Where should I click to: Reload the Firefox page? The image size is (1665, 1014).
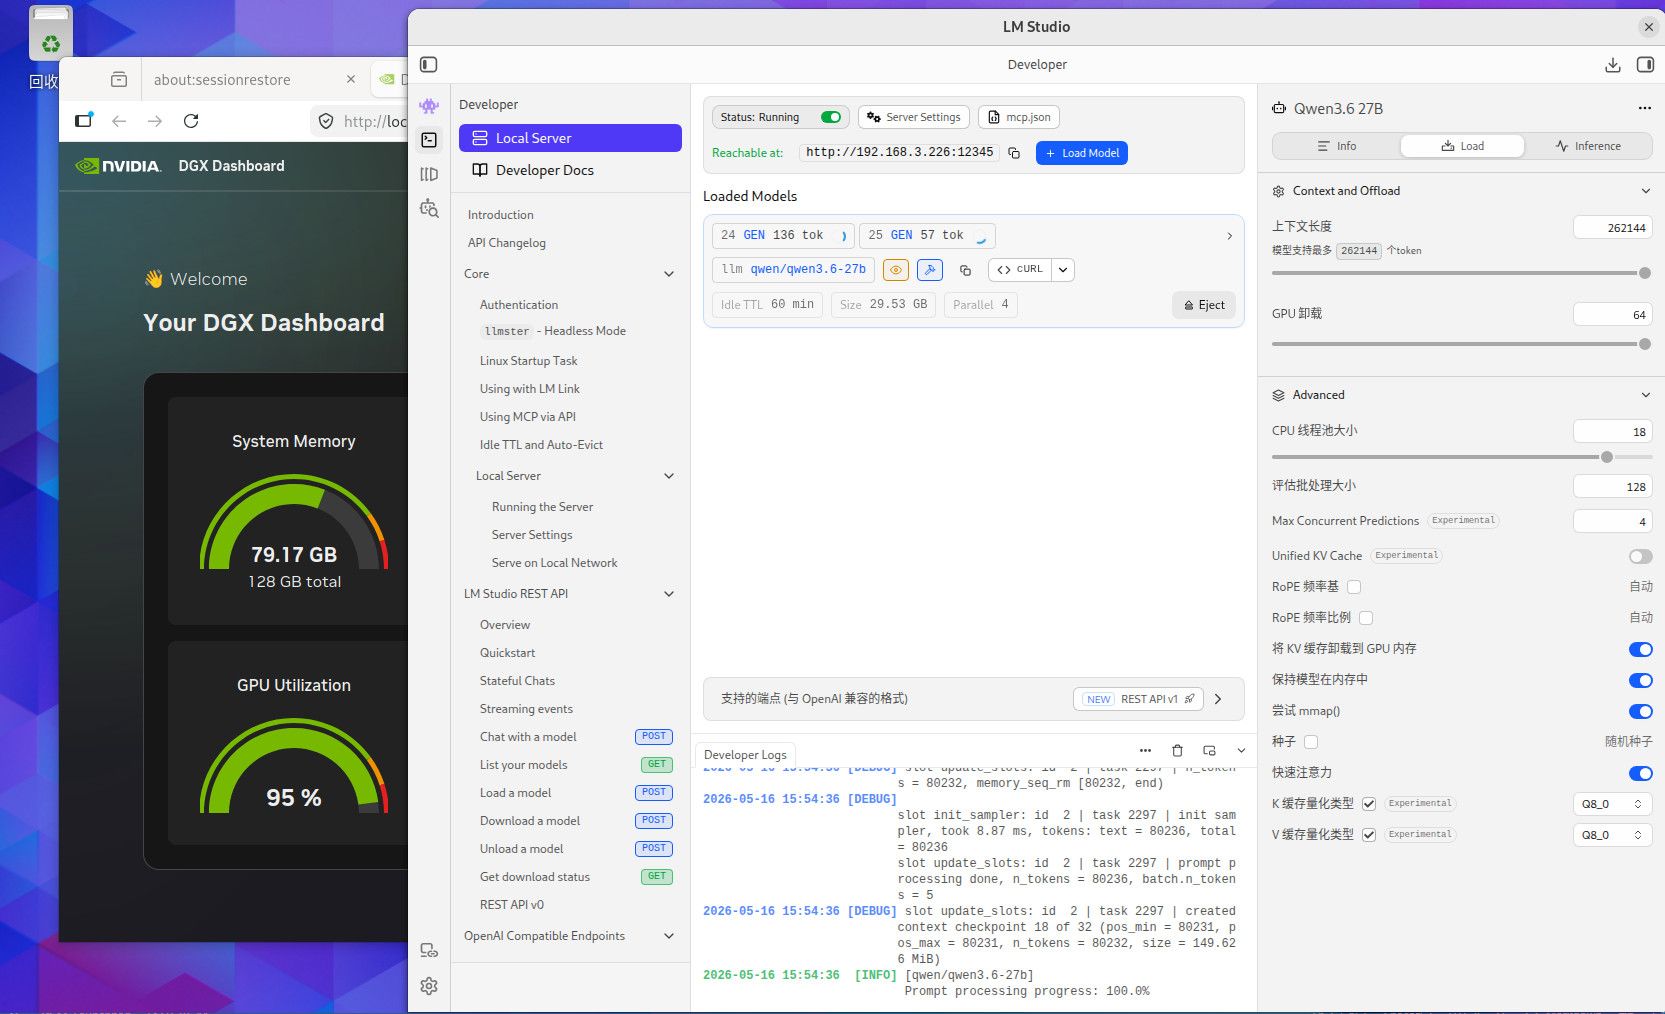click(x=191, y=121)
